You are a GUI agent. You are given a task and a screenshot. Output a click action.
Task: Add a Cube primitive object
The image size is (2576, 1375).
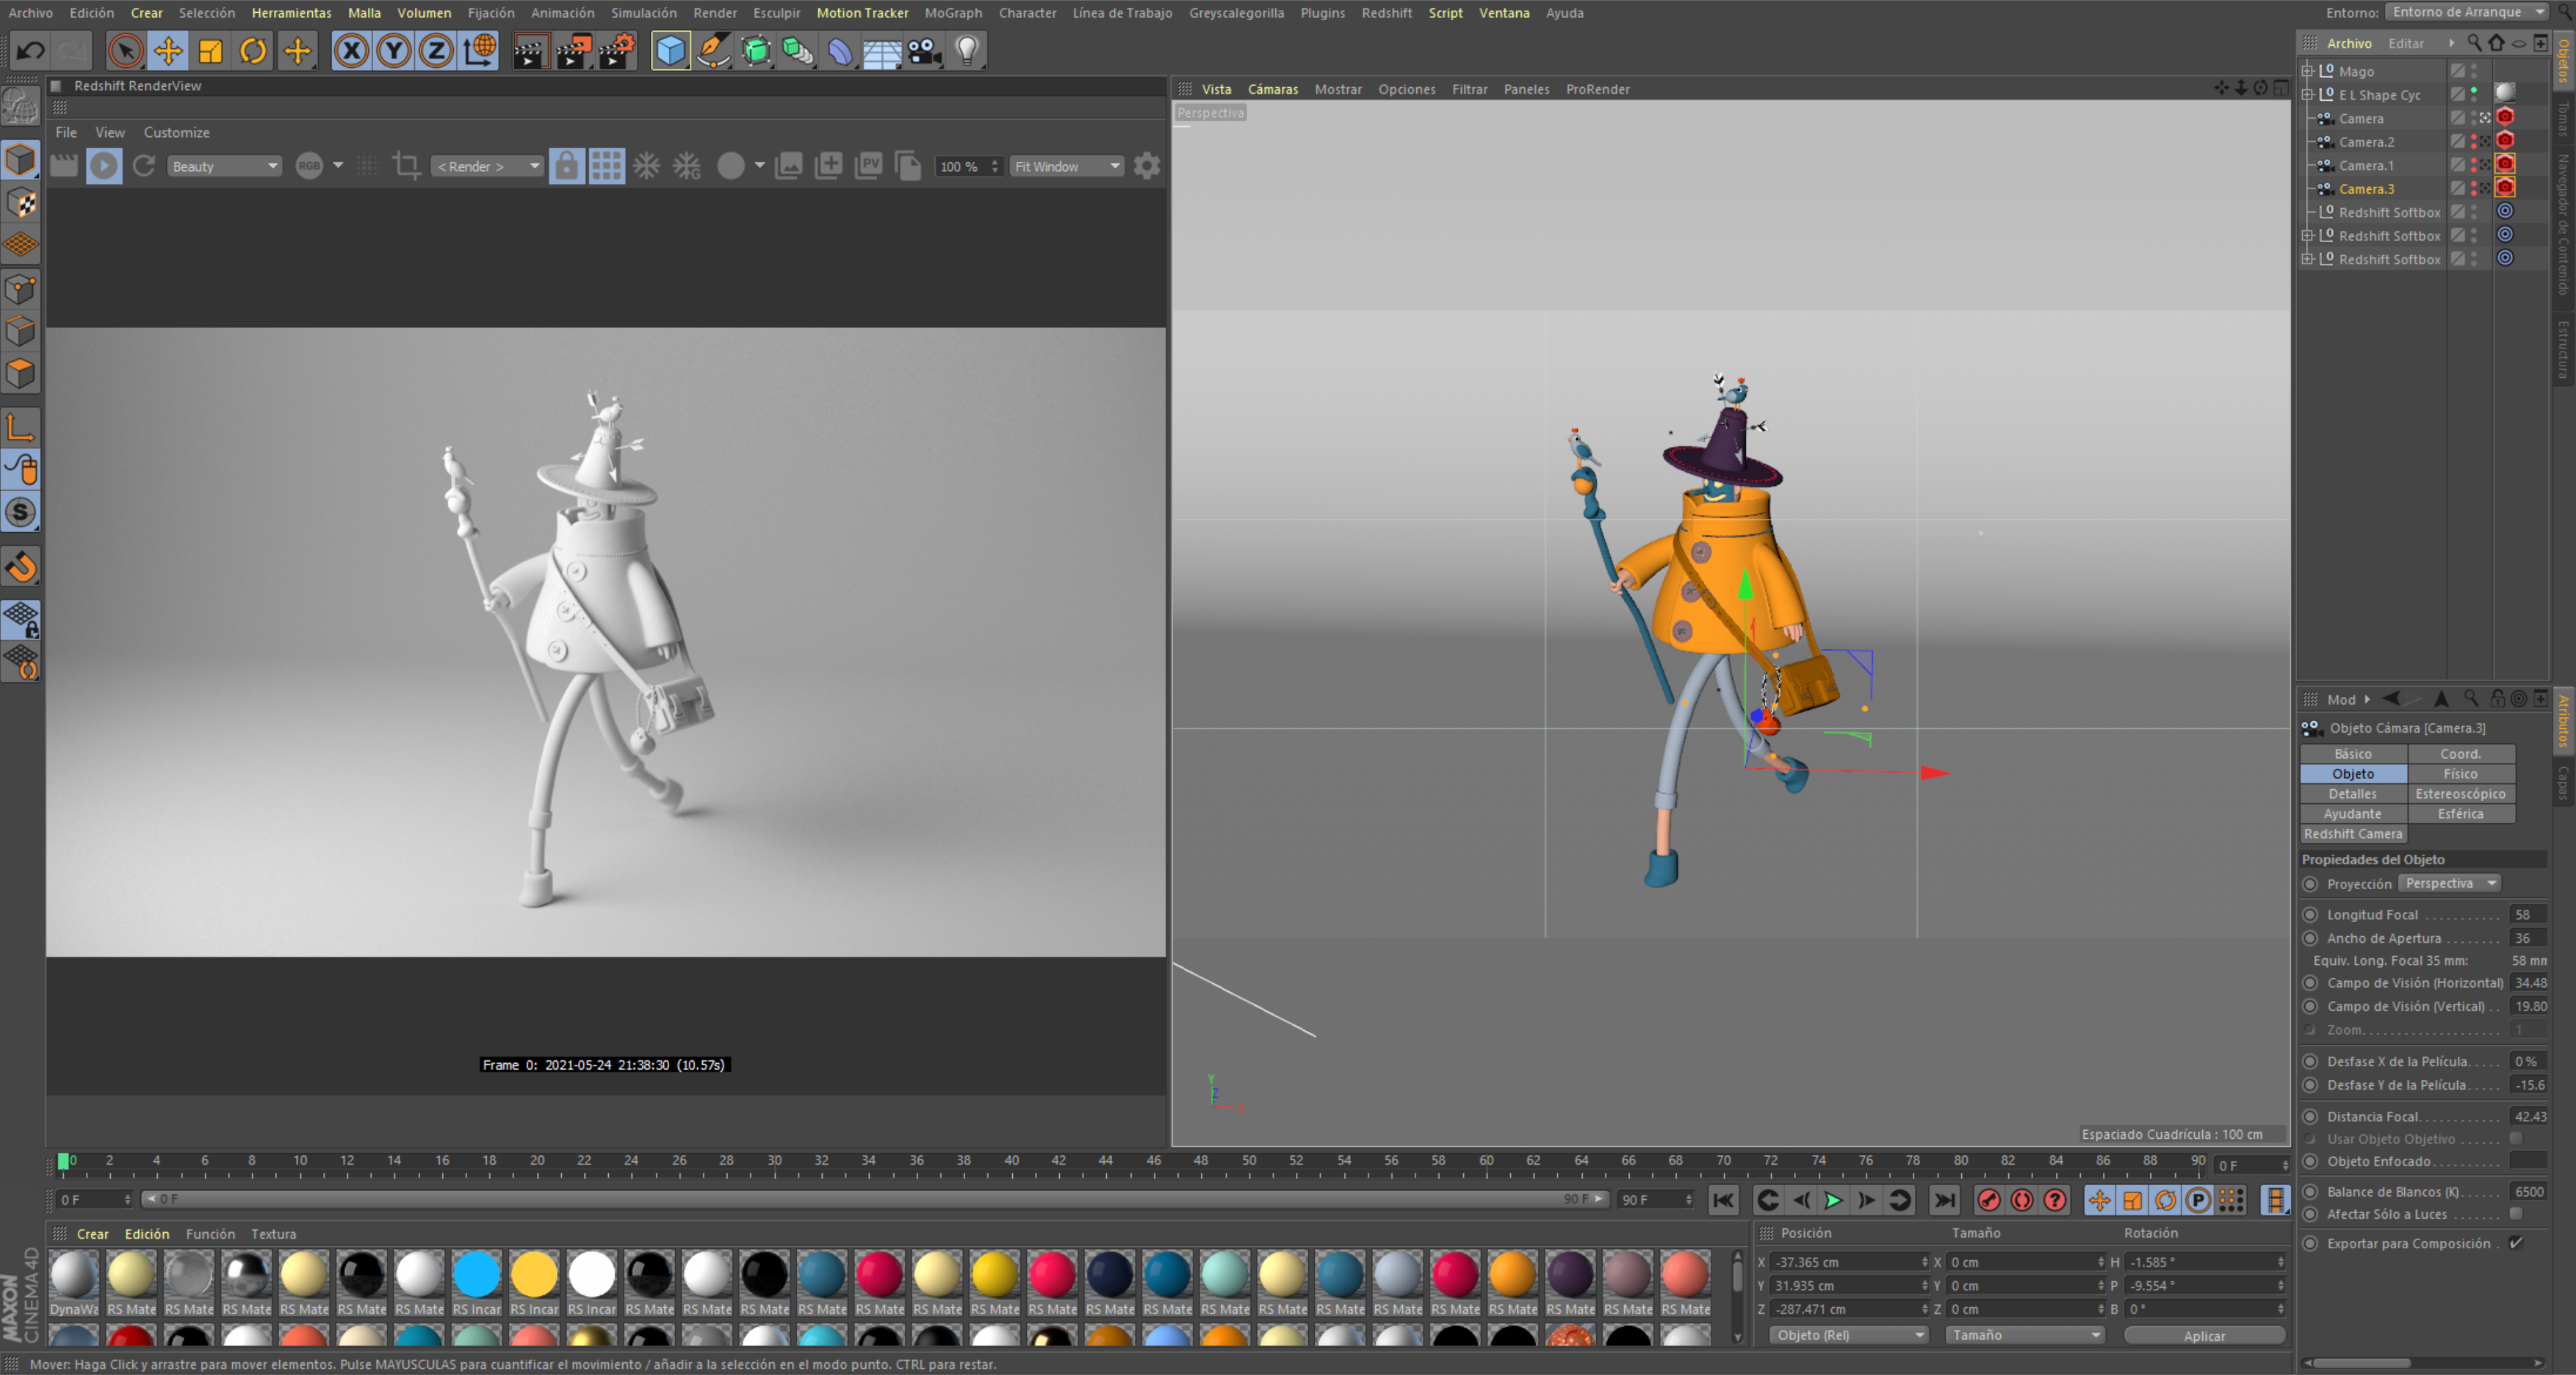tap(671, 50)
